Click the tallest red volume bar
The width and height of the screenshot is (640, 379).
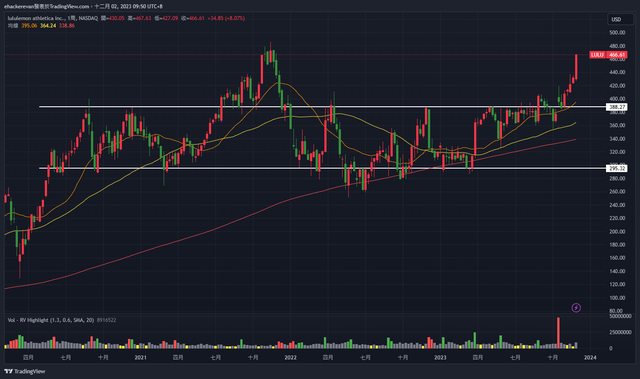tap(558, 332)
